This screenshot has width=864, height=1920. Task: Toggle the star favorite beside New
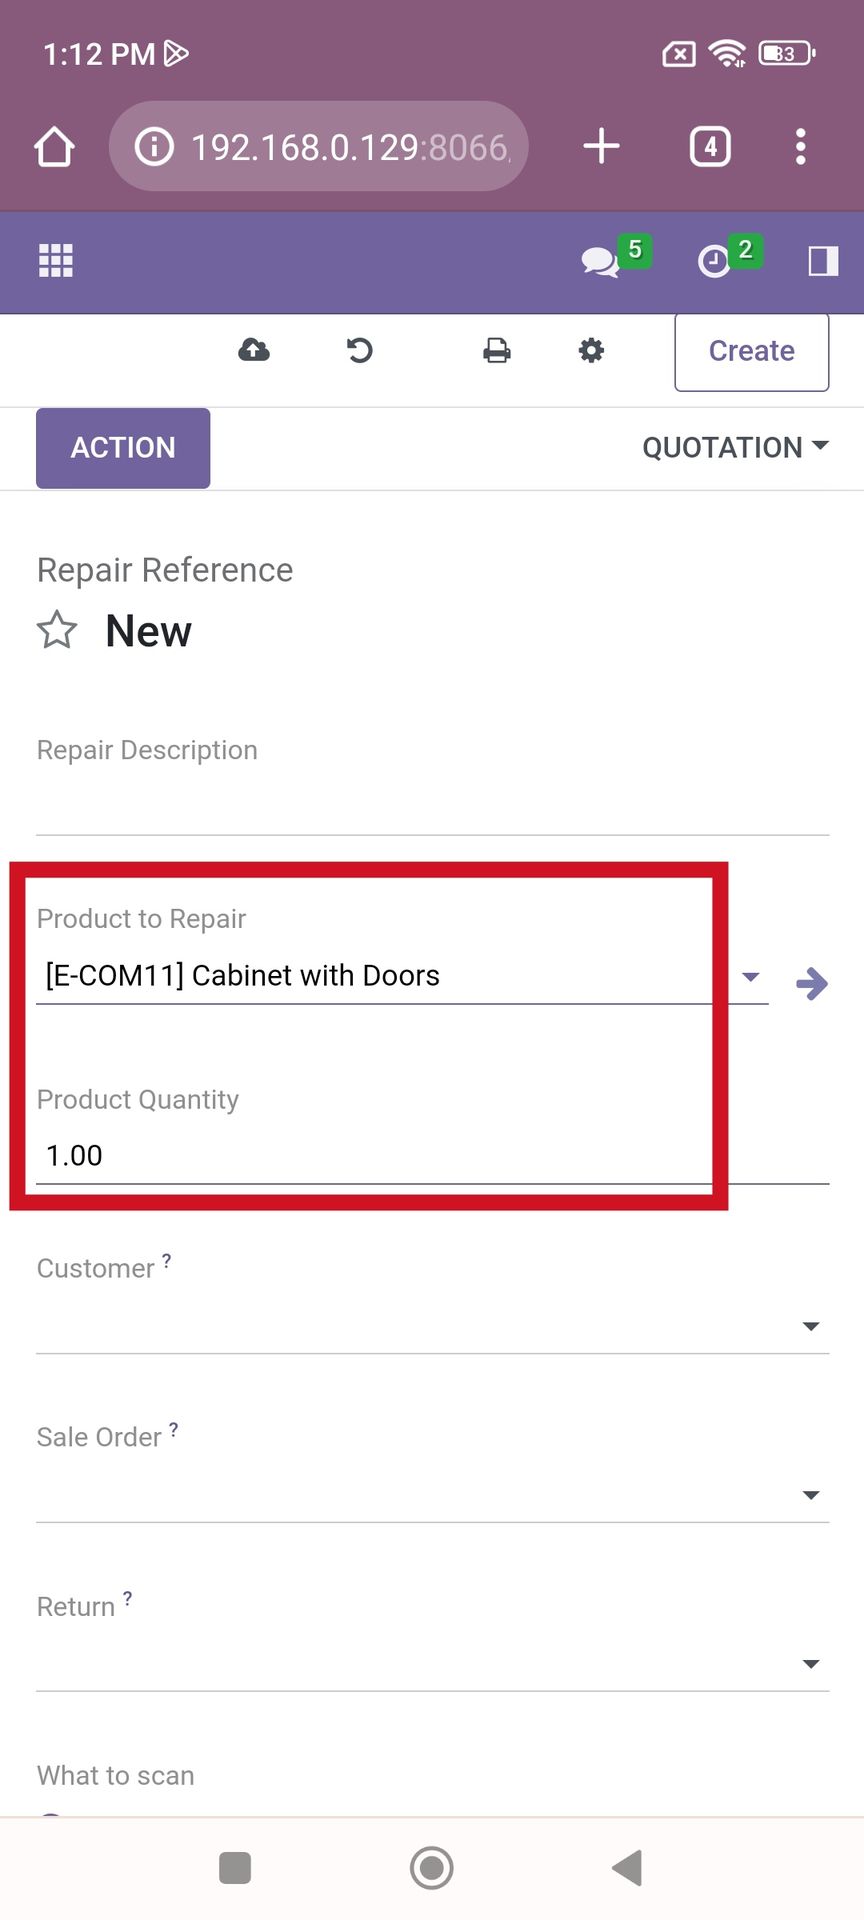[x=57, y=630]
